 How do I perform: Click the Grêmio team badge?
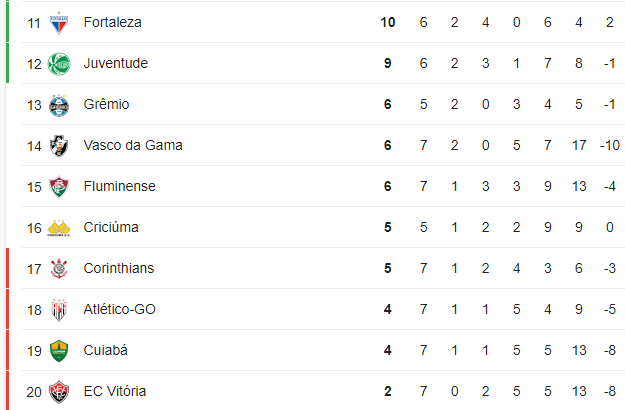click(59, 105)
